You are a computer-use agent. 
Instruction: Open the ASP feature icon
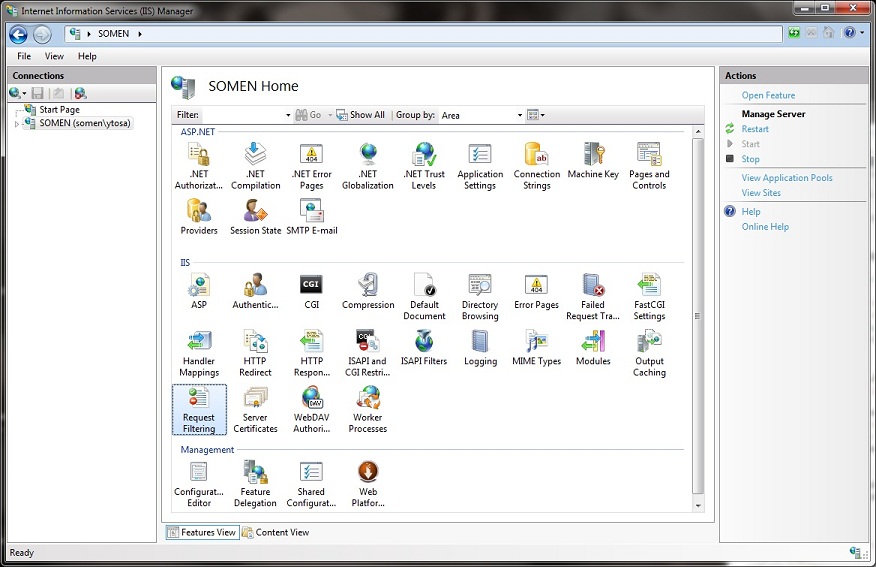tap(199, 290)
